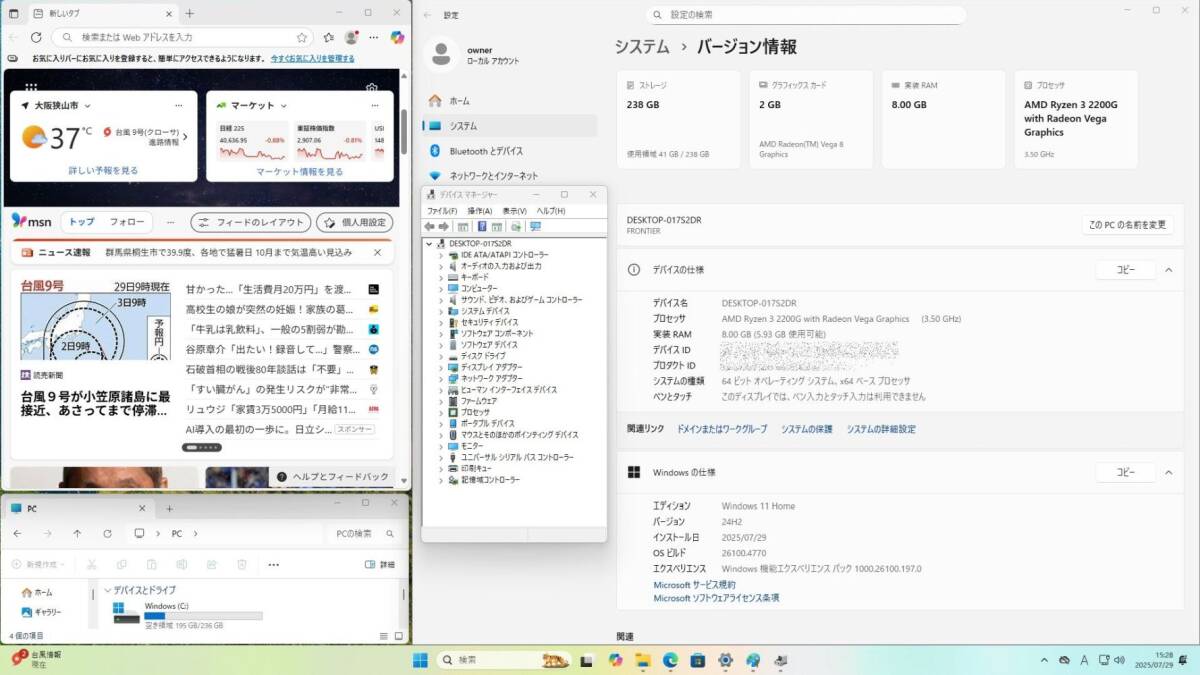Refresh the File Explorer PC window
Screen dimensions: 1200x675
(107, 533)
